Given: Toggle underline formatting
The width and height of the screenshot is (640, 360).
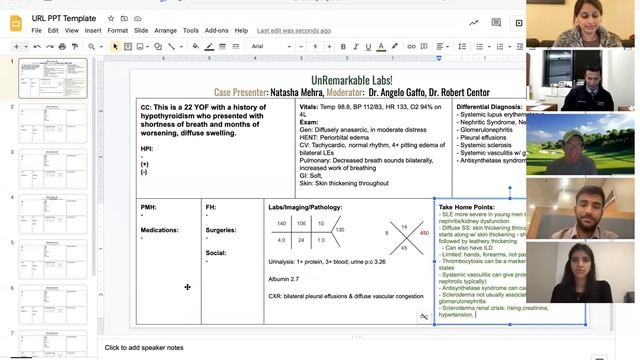Looking at the screenshot, I should [368, 47].
